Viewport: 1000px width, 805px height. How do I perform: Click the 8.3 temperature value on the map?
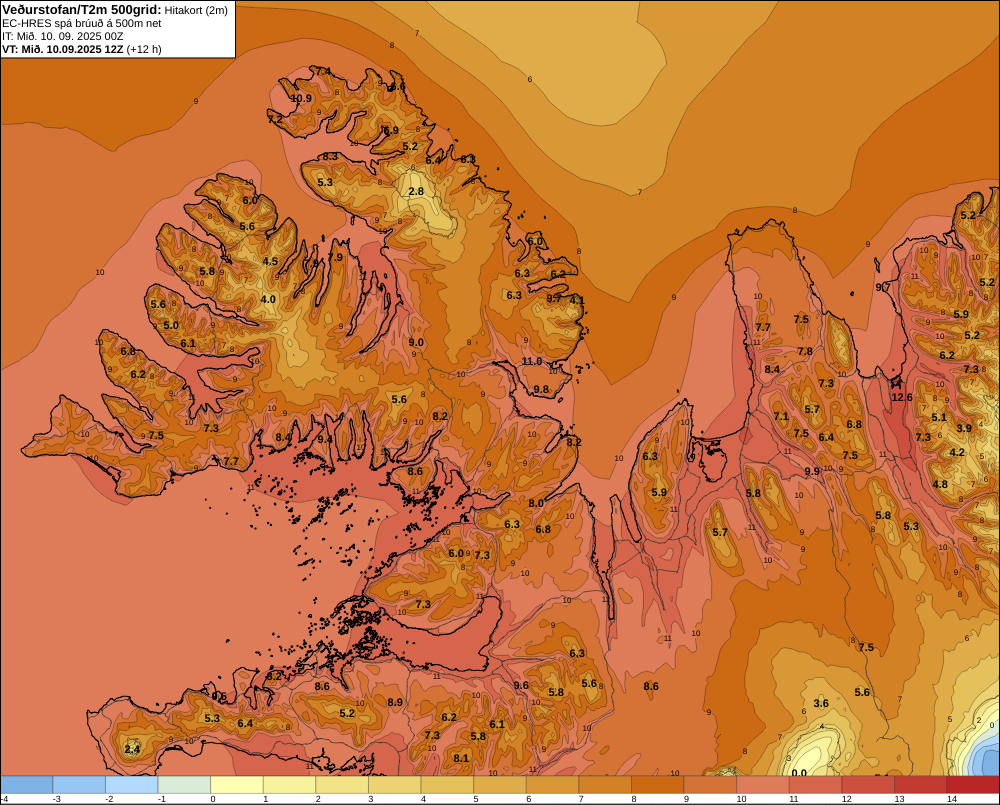pos(330,156)
